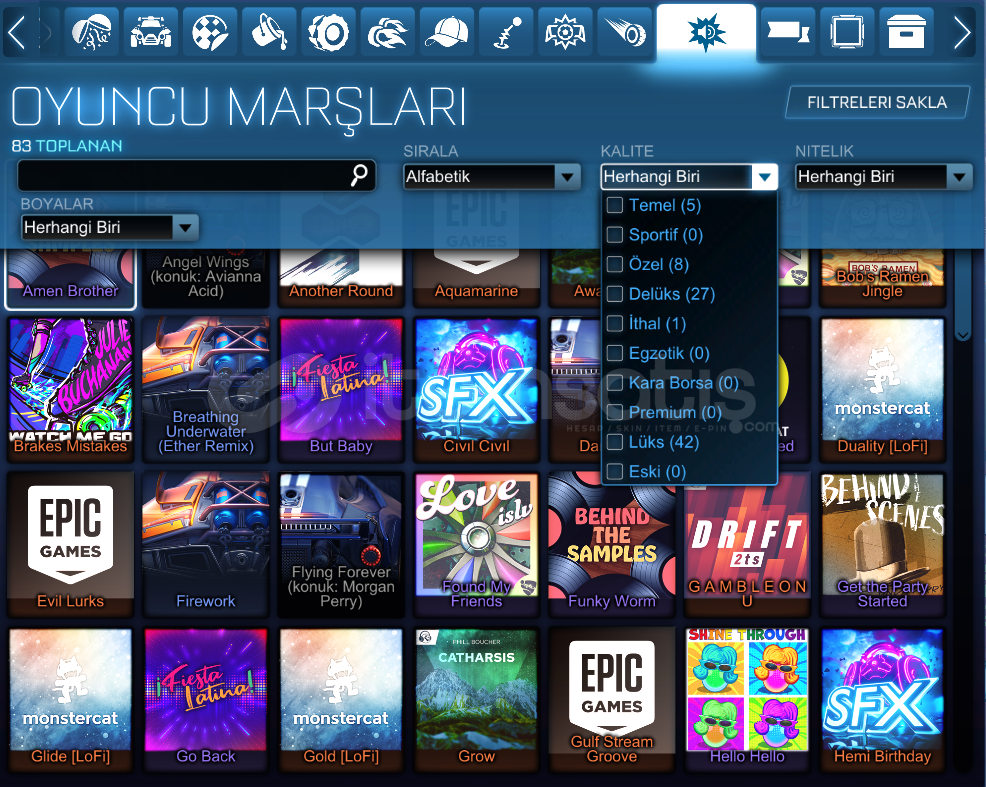This screenshot has width=986, height=787.
Task: Select the player anthems speaker tab
Action: click(x=706, y=32)
